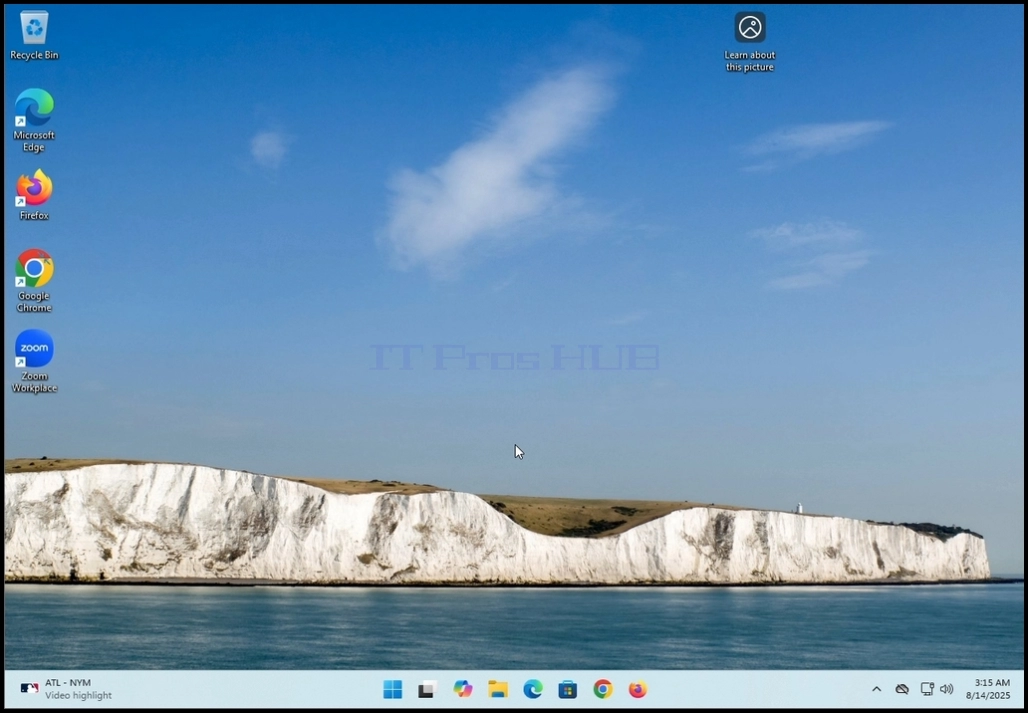Open the Windows Start menu
The width and height of the screenshot is (1028, 713).
click(x=393, y=689)
